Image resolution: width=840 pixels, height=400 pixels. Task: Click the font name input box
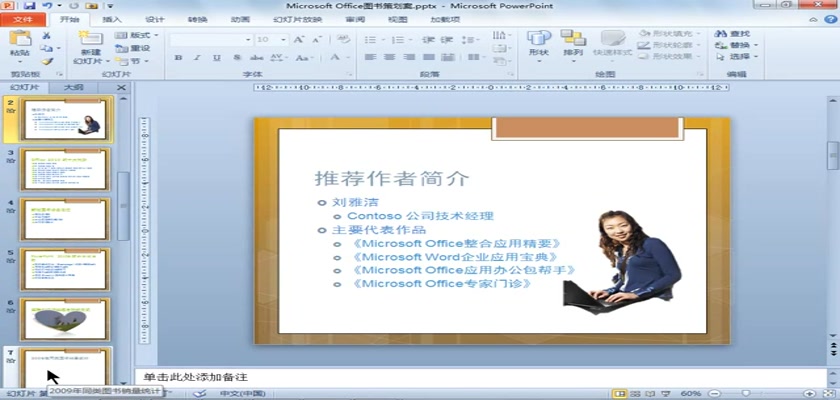pos(211,40)
